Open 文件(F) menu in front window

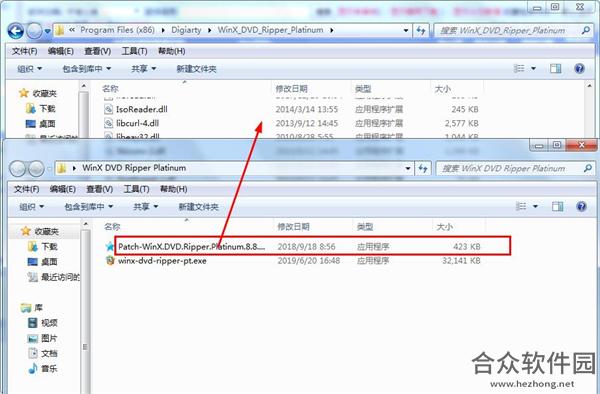tap(26, 189)
